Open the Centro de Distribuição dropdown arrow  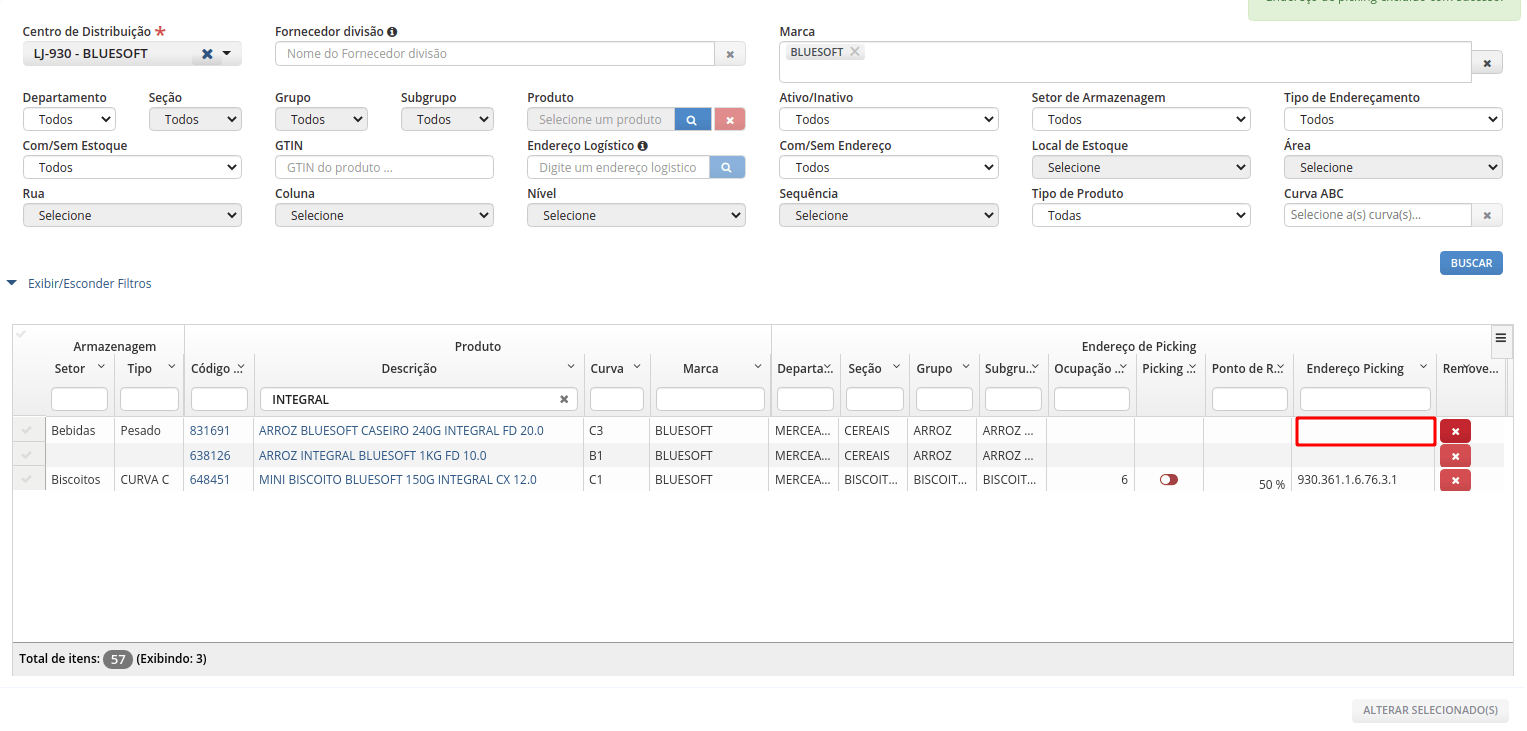coord(227,54)
